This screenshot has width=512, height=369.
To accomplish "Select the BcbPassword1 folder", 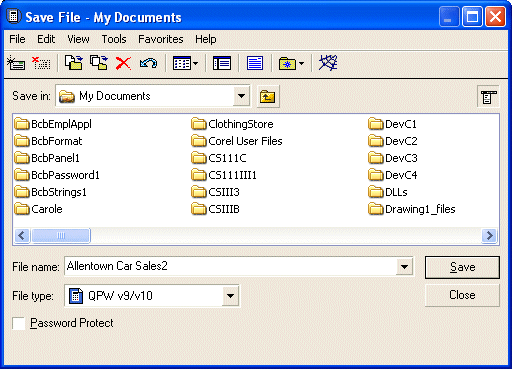I will 57,175.
